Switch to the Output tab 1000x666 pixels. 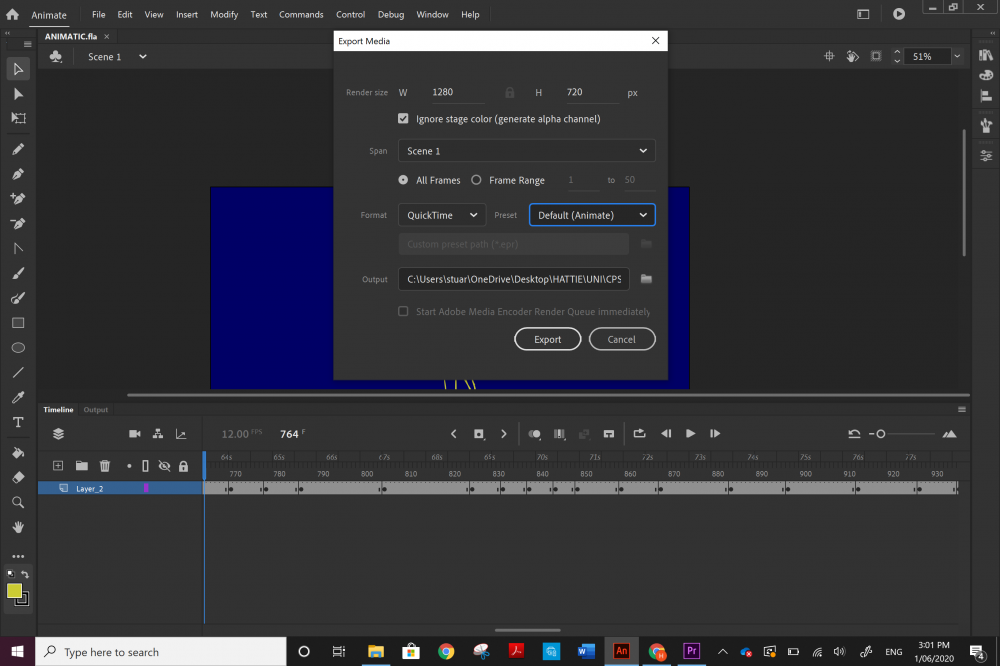coord(96,410)
